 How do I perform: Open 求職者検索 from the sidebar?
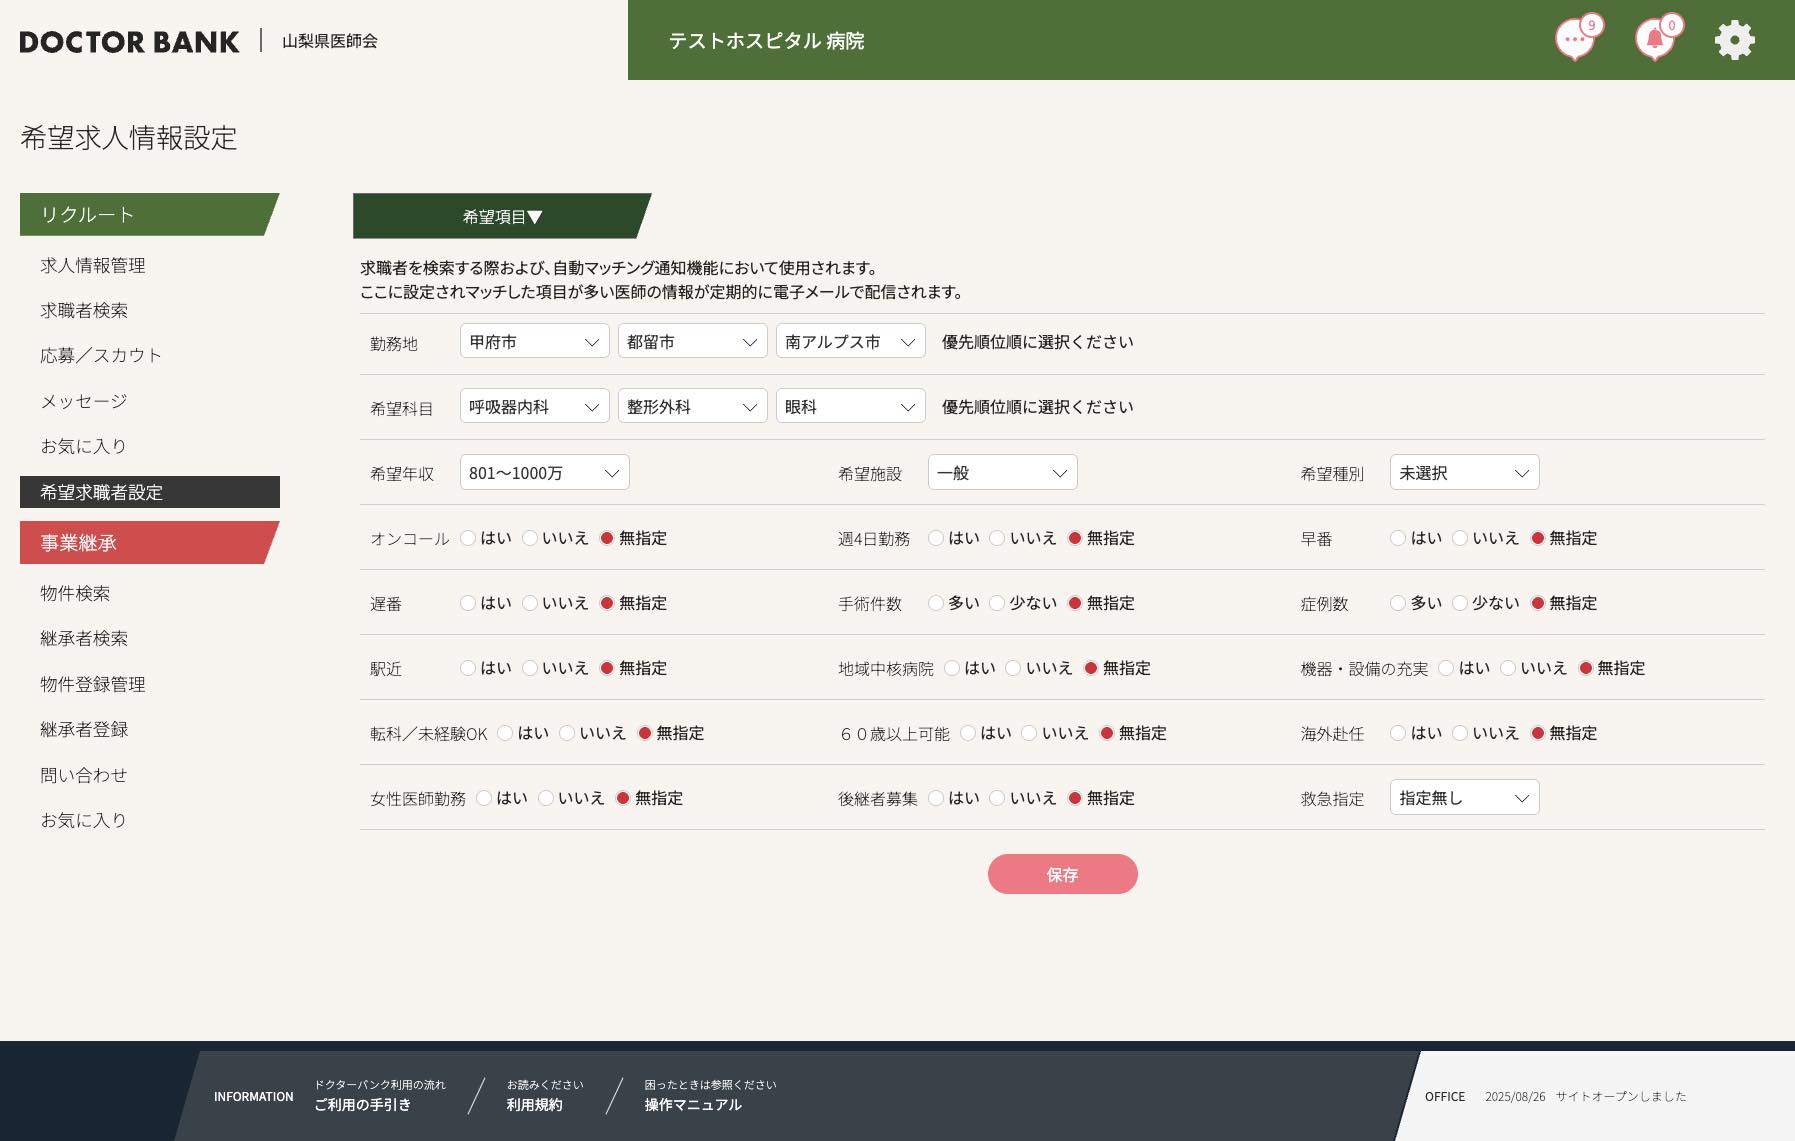(x=84, y=310)
